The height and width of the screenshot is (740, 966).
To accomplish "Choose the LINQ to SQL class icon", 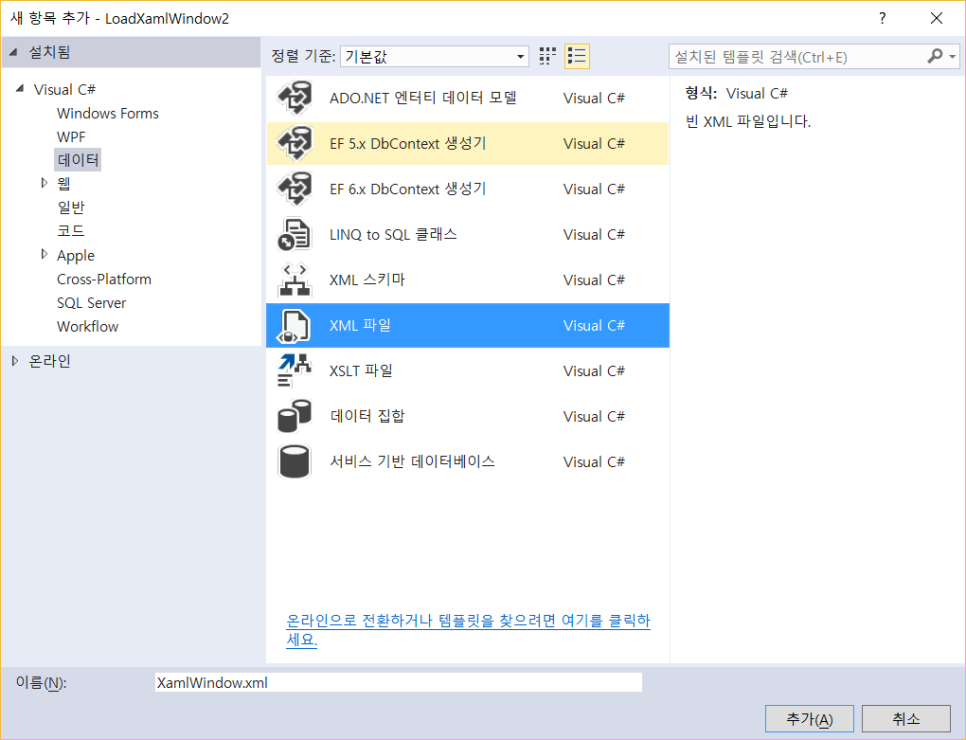I will [x=294, y=235].
